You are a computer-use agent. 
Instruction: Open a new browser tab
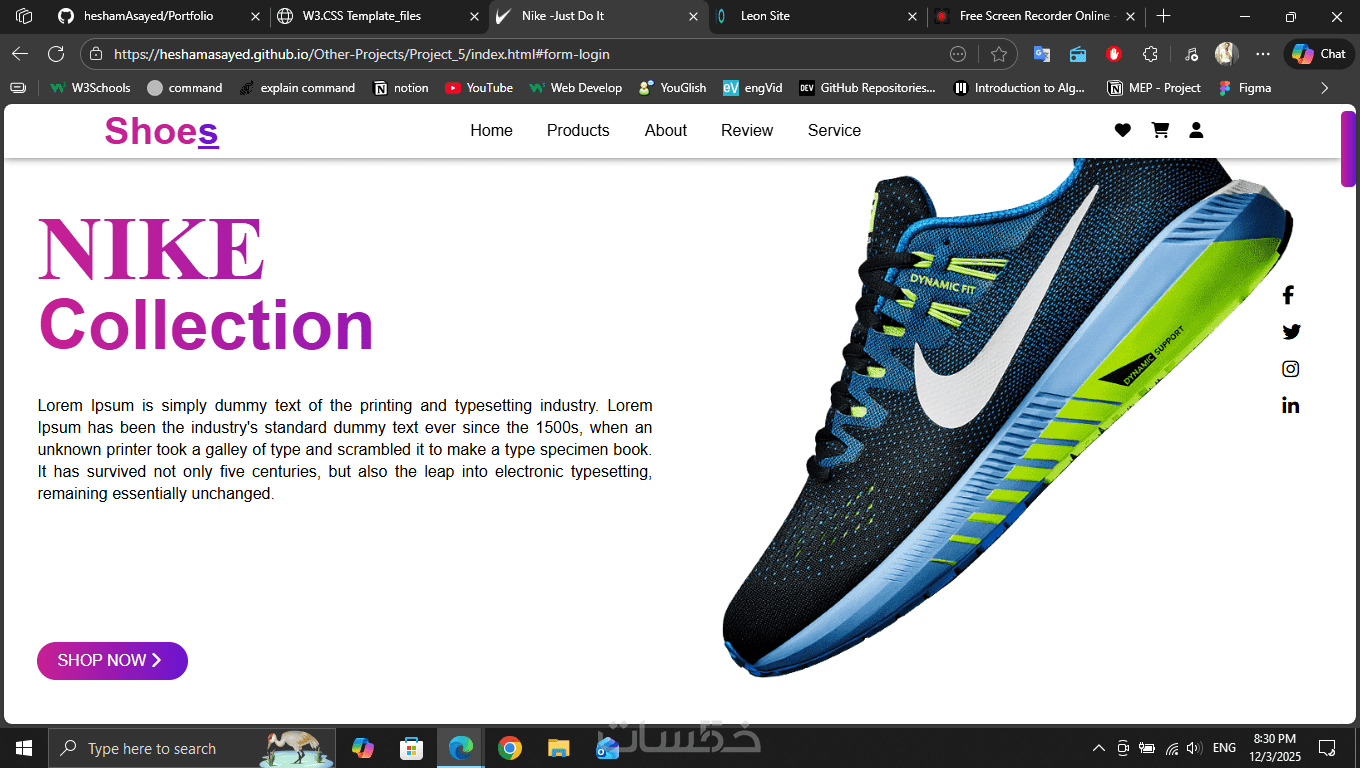[x=1163, y=16]
